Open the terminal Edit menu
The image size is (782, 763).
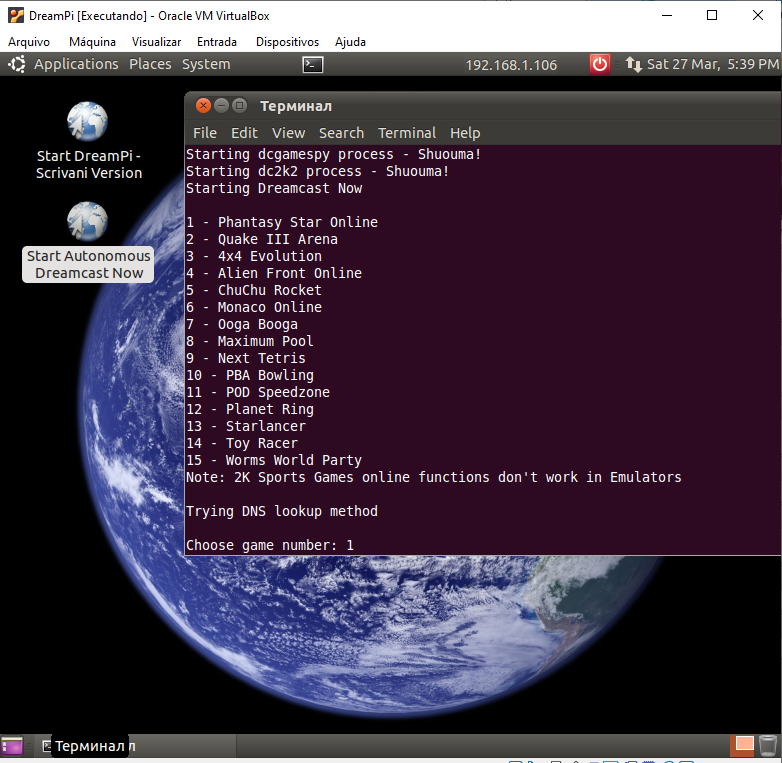[244, 133]
